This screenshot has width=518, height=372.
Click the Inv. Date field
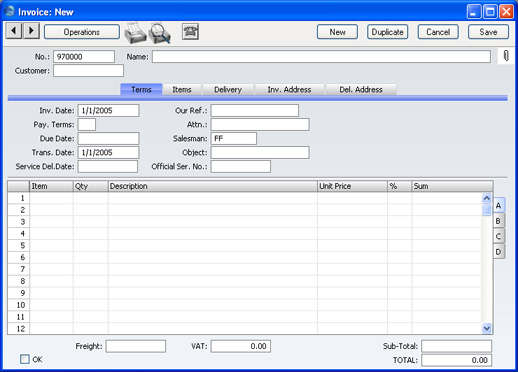click(x=108, y=110)
